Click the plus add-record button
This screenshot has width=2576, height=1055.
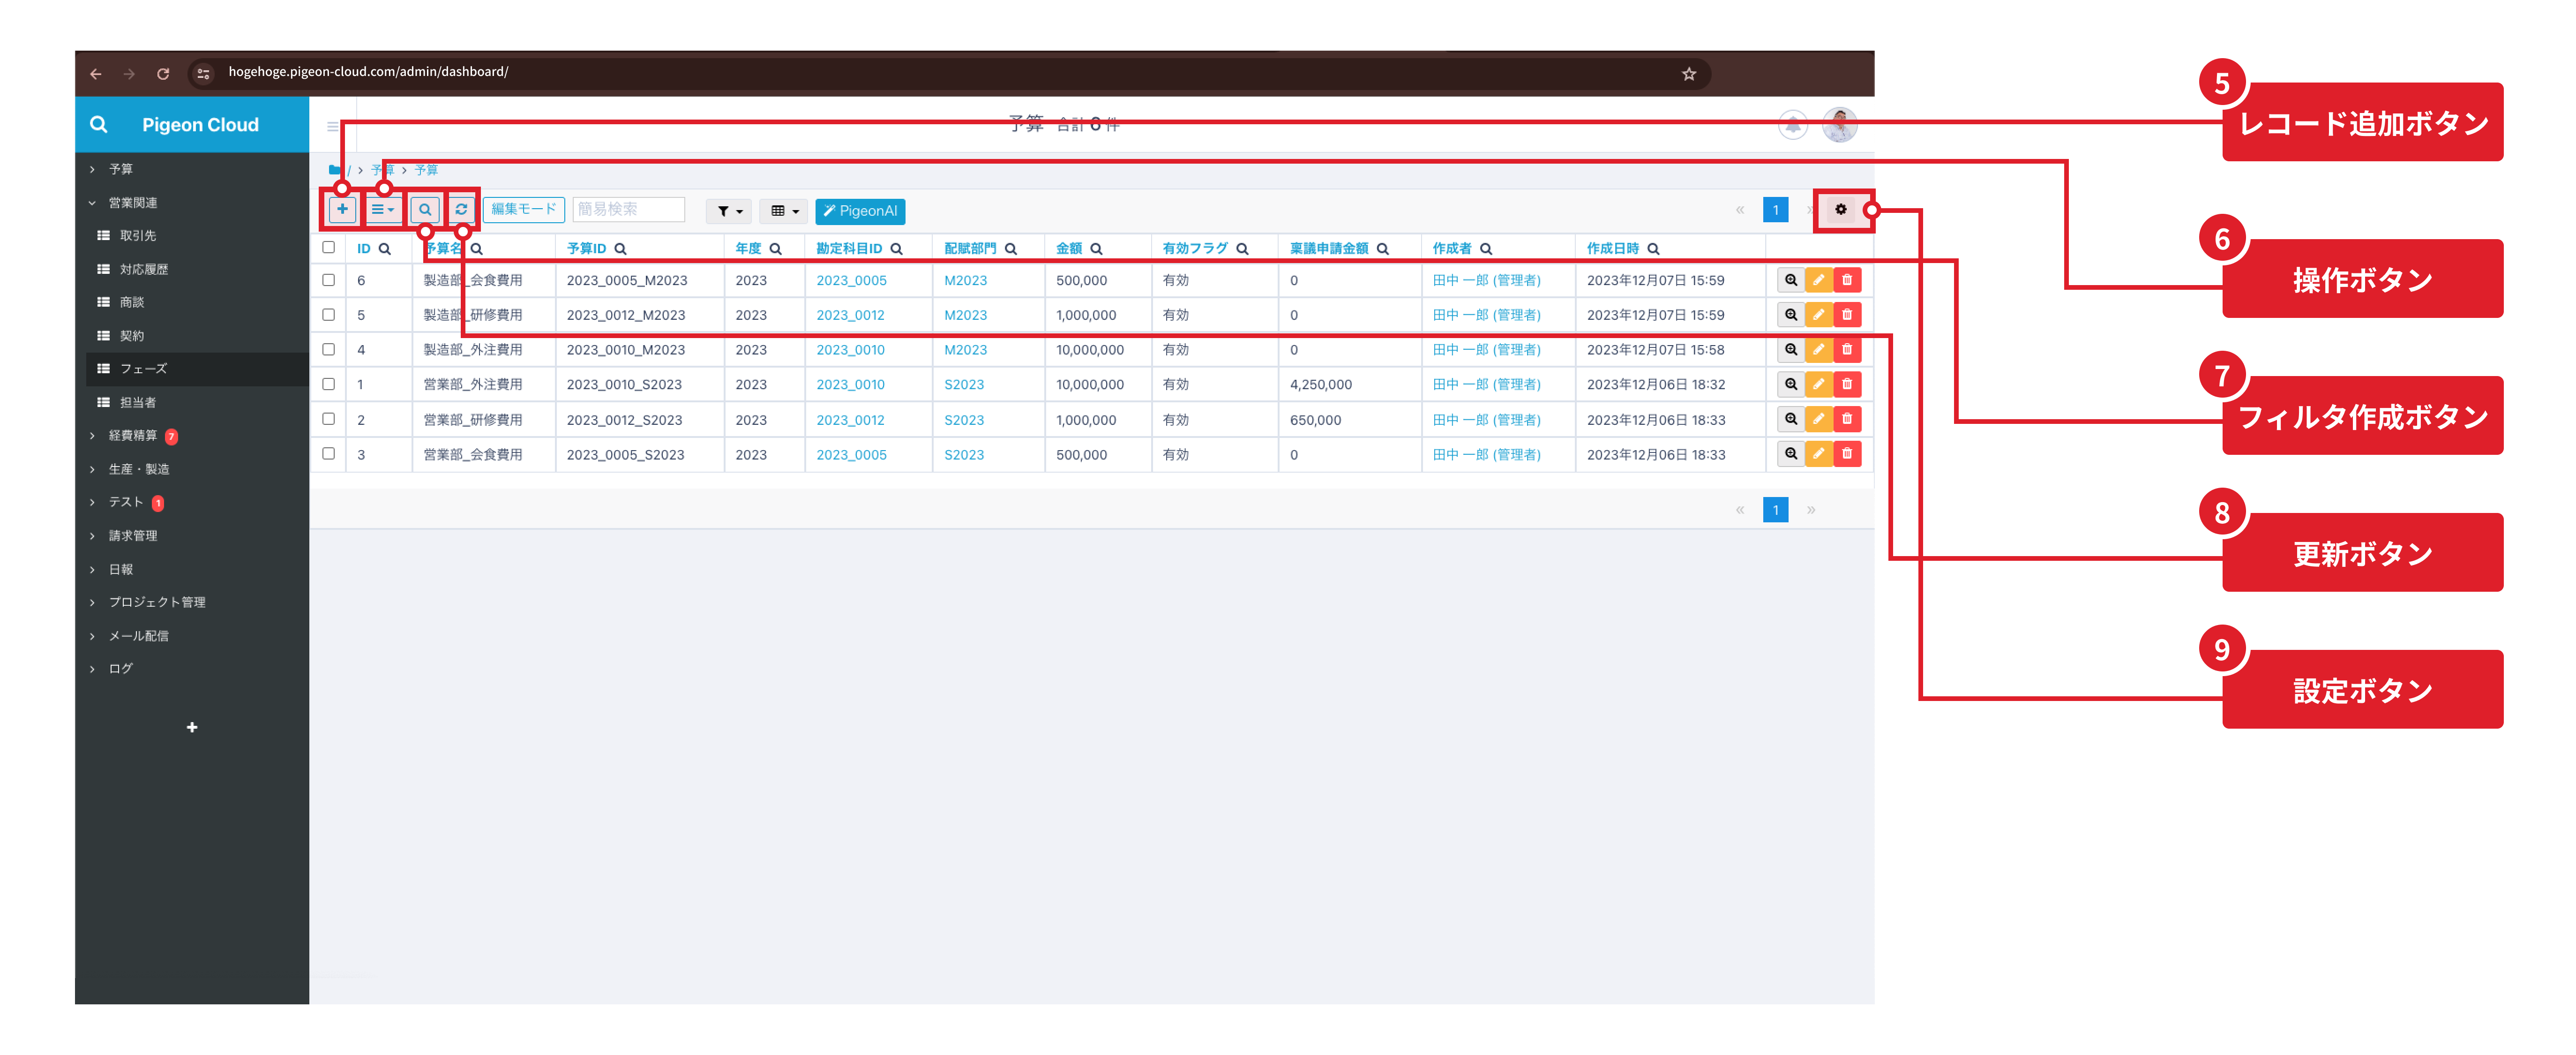coord(342,209)
